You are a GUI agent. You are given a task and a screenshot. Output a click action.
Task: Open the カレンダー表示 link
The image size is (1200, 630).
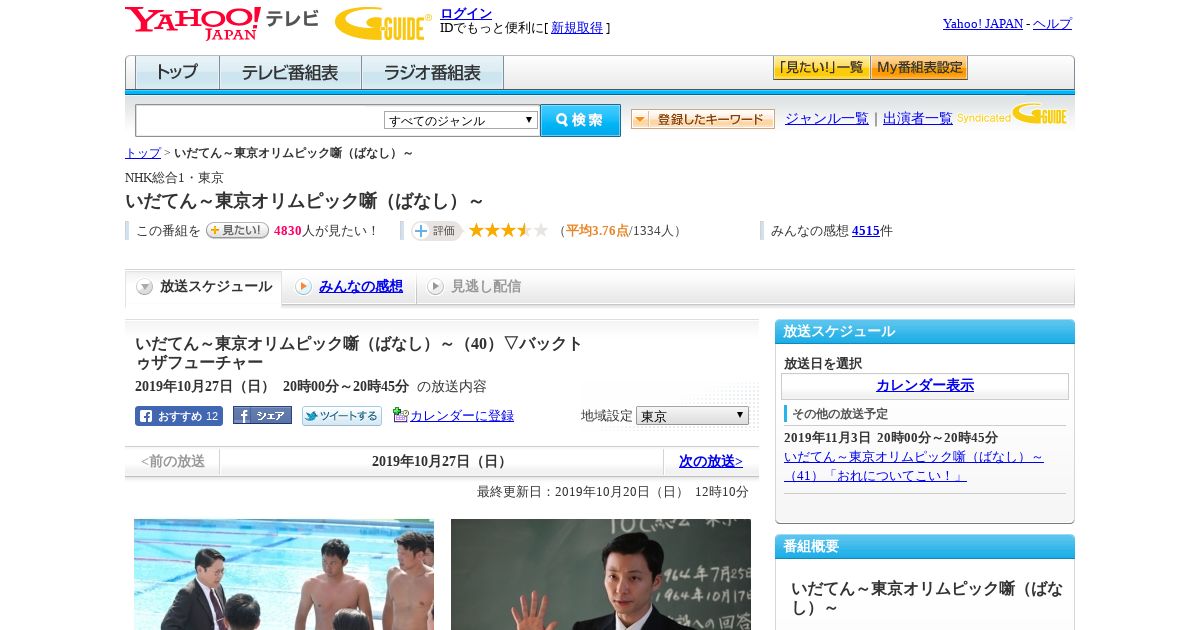click(x=925, y=386)
